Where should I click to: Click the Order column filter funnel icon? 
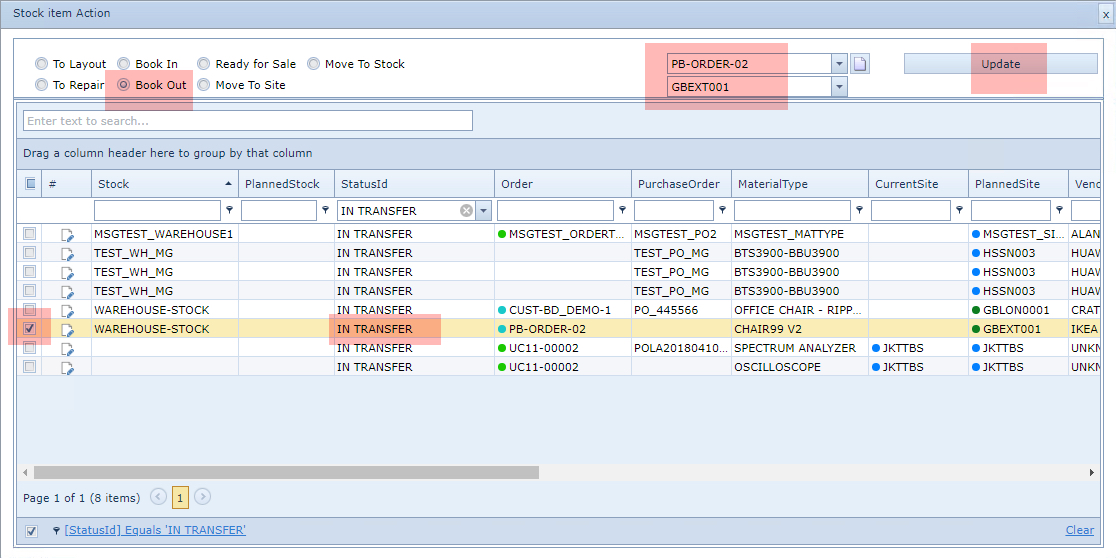click(x=622, y=211)
